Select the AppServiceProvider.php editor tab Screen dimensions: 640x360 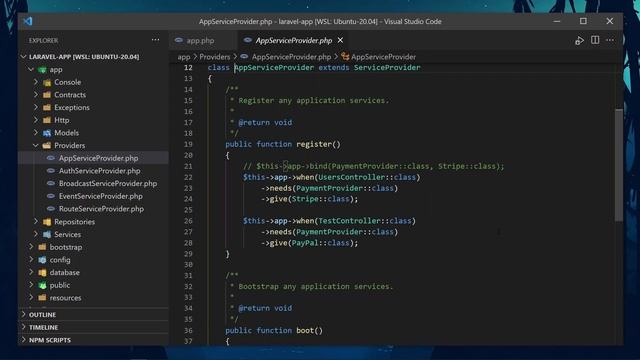tap(293, 40)
